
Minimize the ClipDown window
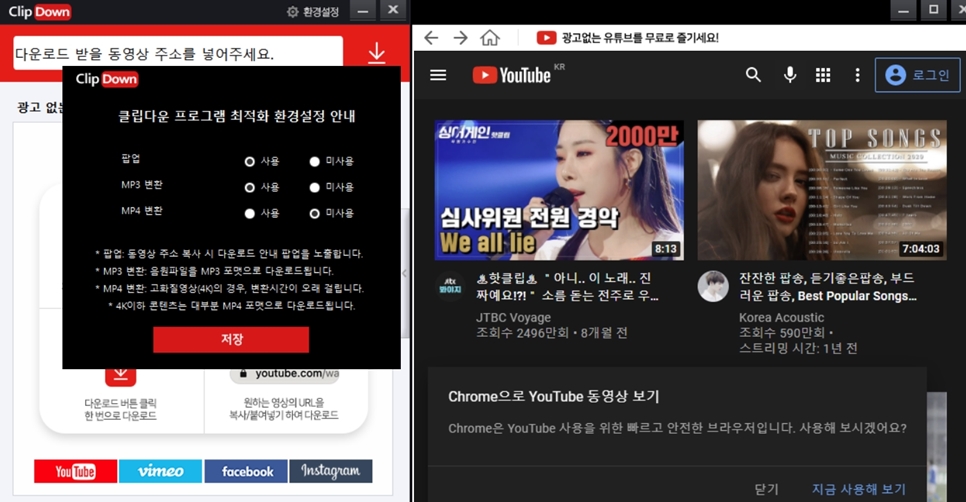pyautogui.click(x=363, y=10)
